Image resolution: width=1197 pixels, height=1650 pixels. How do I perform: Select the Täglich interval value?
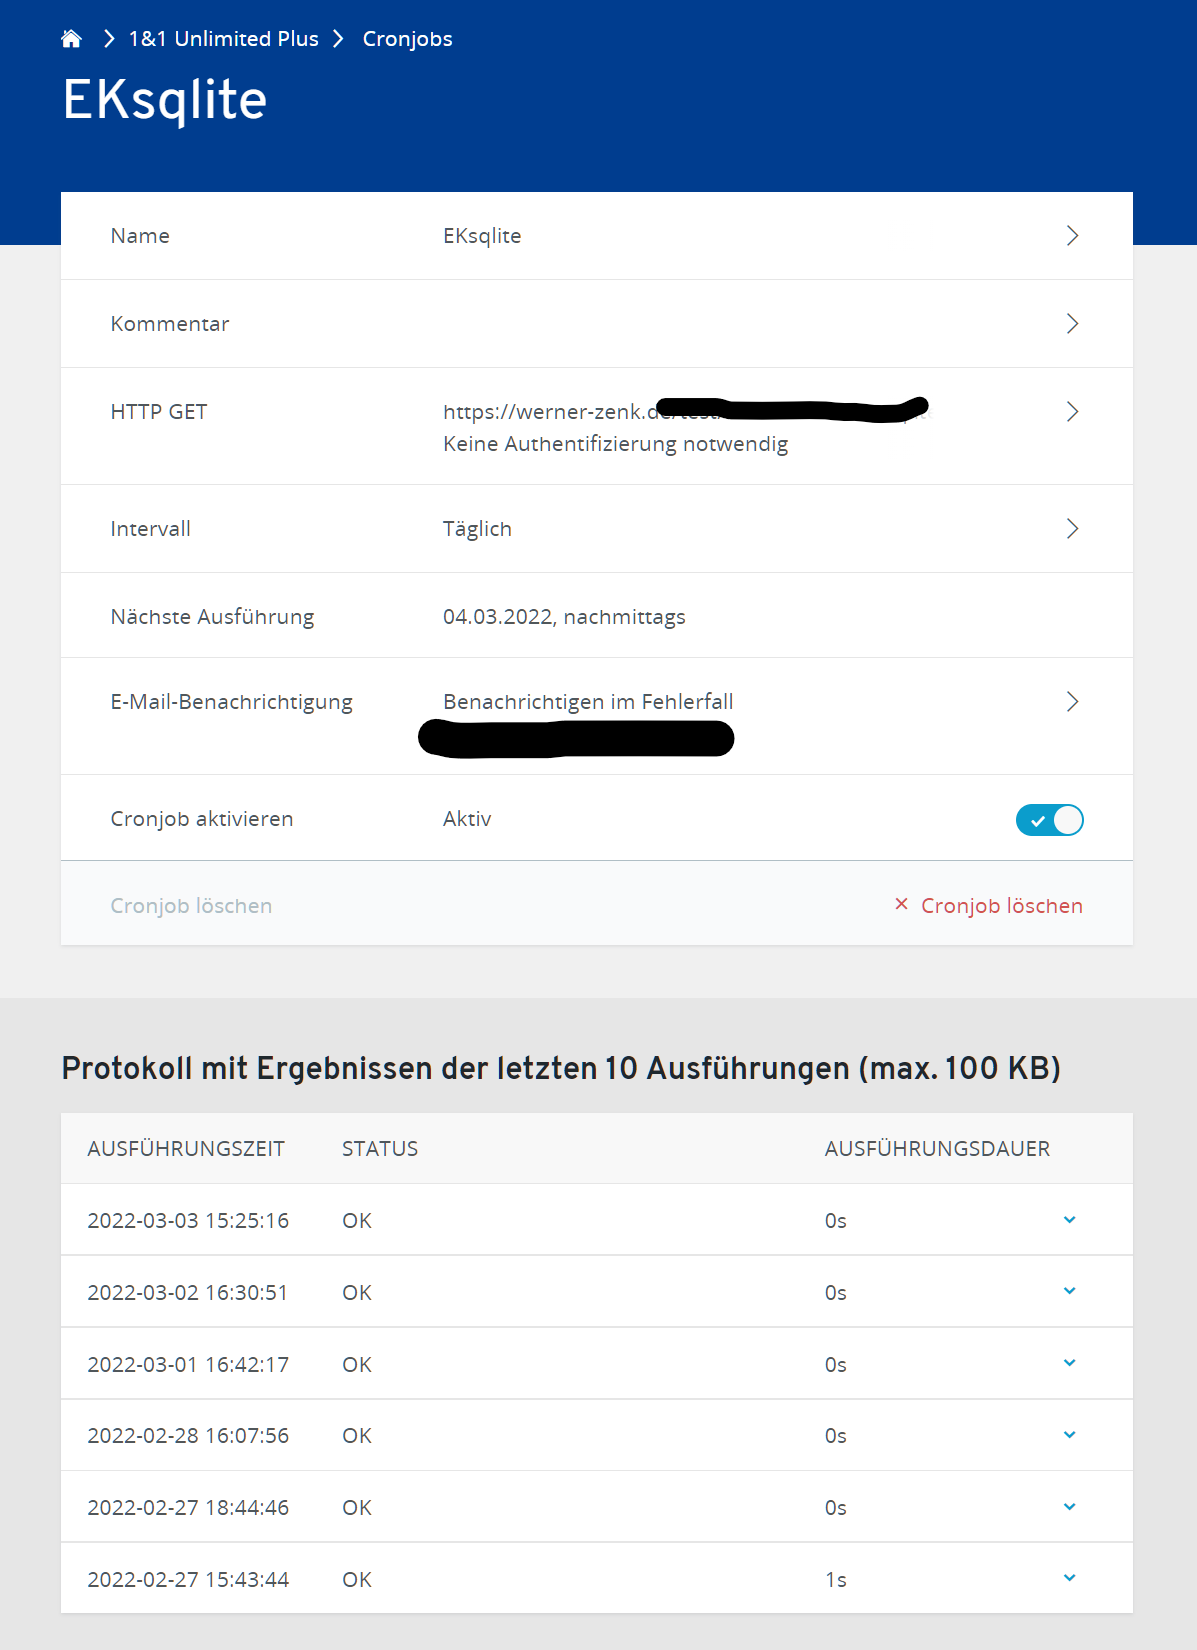[477, 529]
